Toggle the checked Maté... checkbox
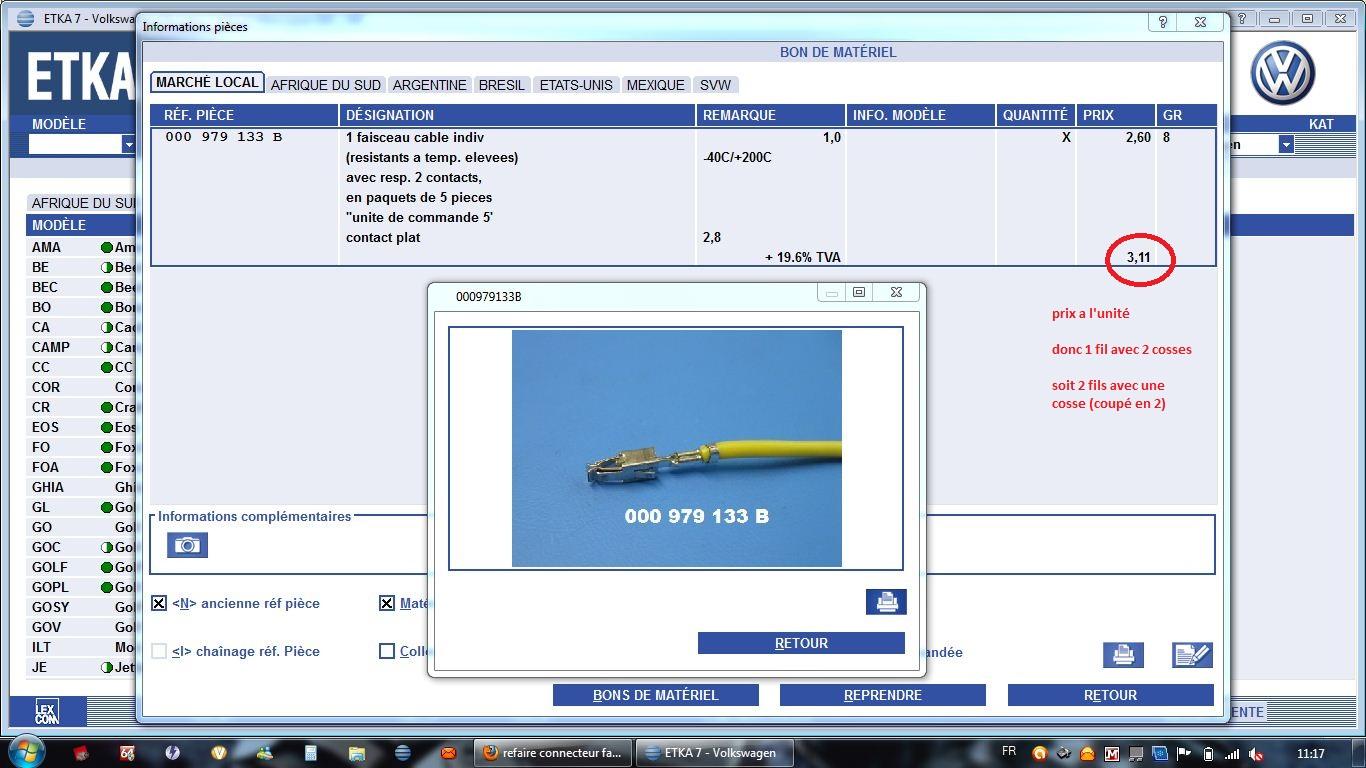The height and width of the screenshot is (768, 1366). click(x=387, y=603)
